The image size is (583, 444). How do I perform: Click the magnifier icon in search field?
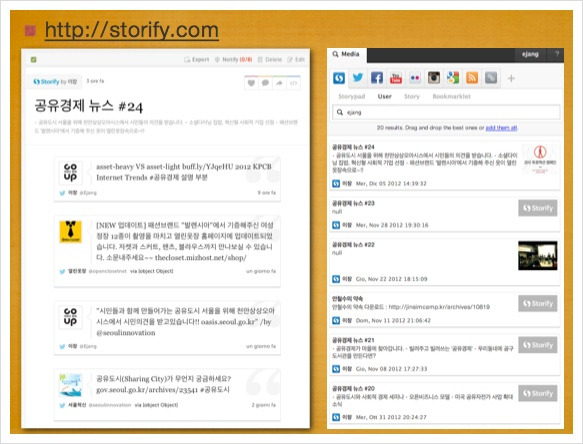pyautogui.click(x=339, y=112)
